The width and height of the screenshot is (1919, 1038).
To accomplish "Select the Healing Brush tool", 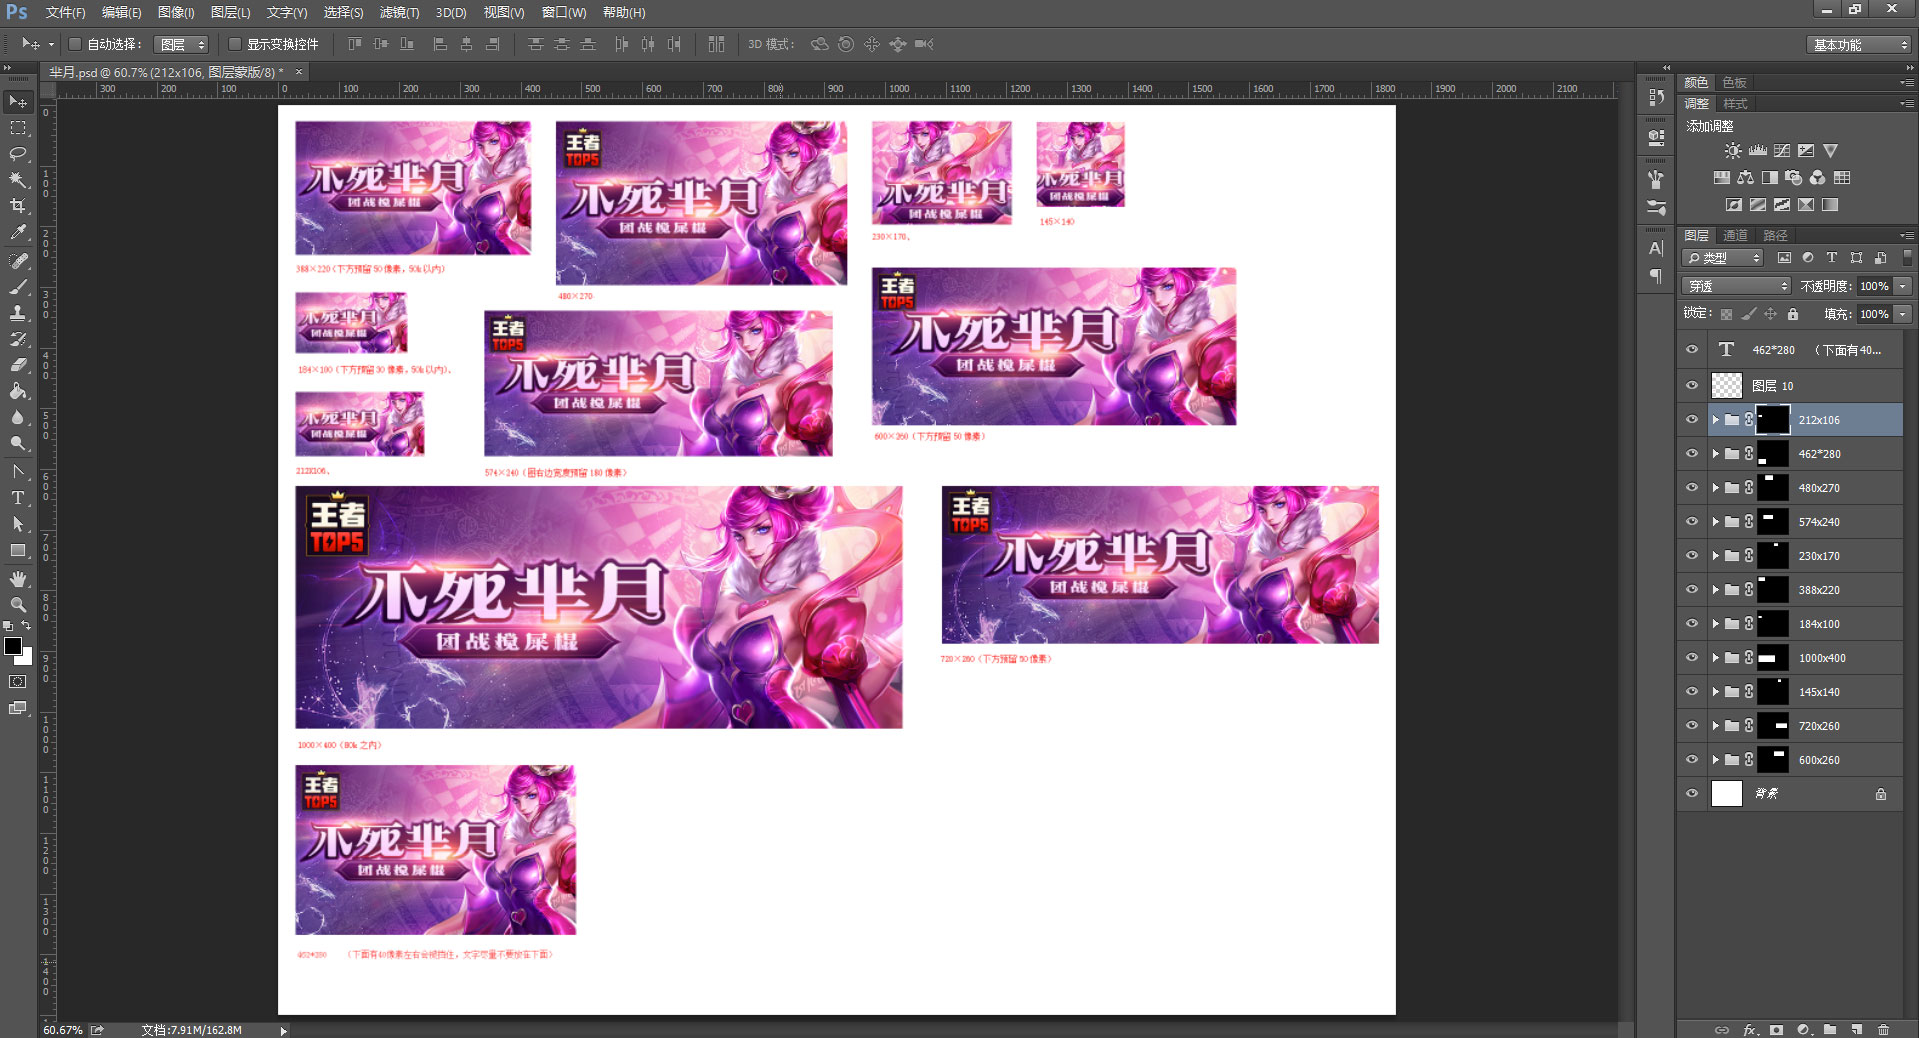I will [18, 261].
